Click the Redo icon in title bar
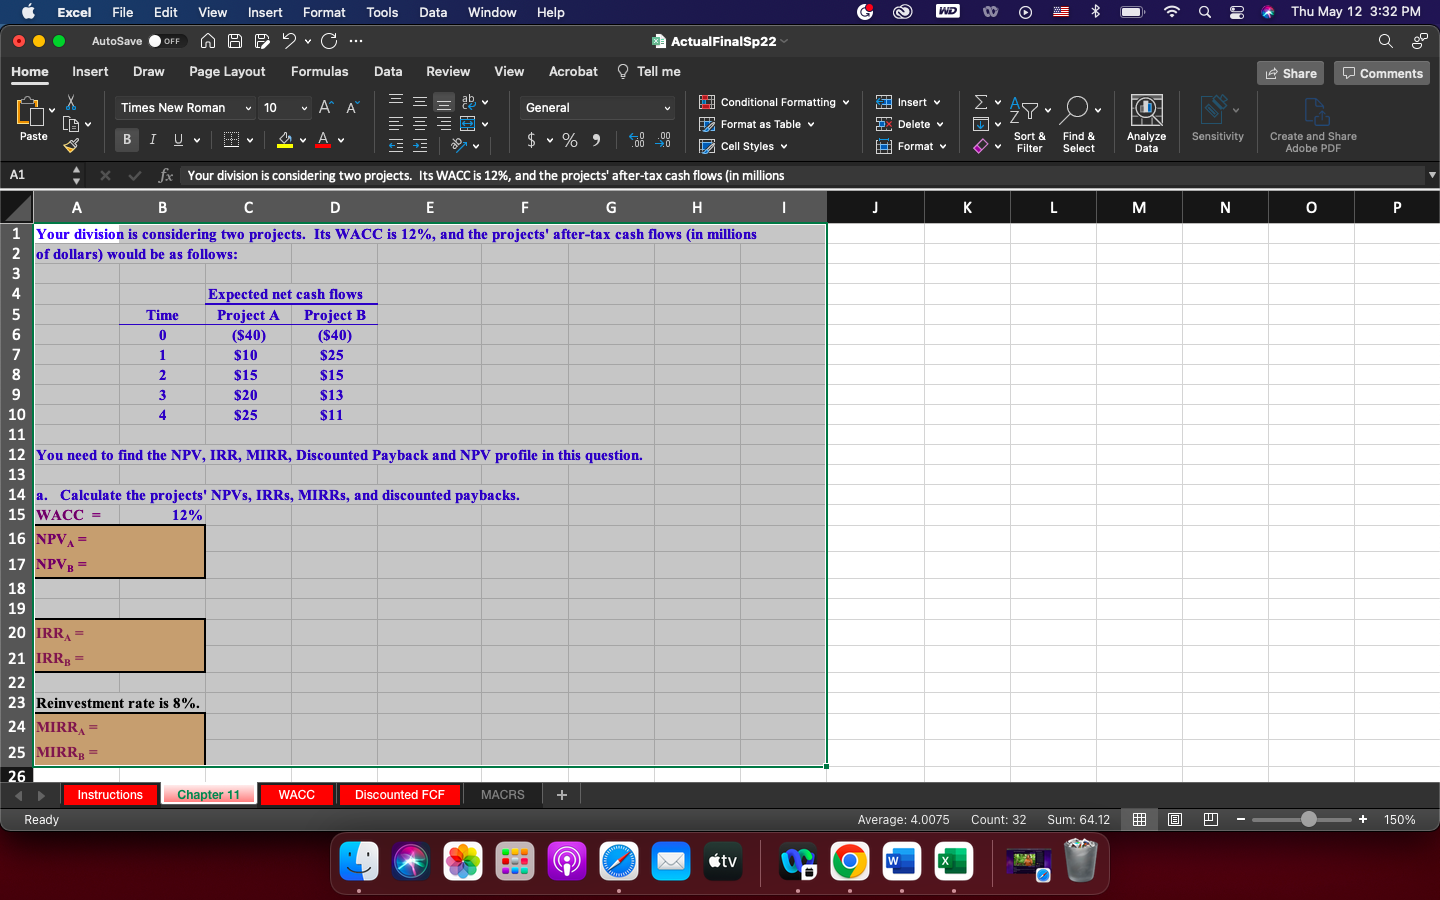Viewport: 1440px width, 900px height. coord(329,41)
